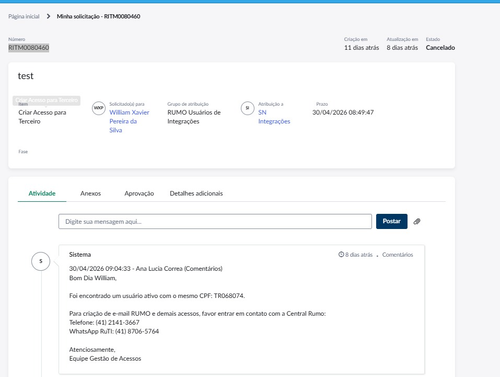This screenshot has width=500, height=377.
Task: Click the CPF line mentioning TR068074
Action: (157, 296)
